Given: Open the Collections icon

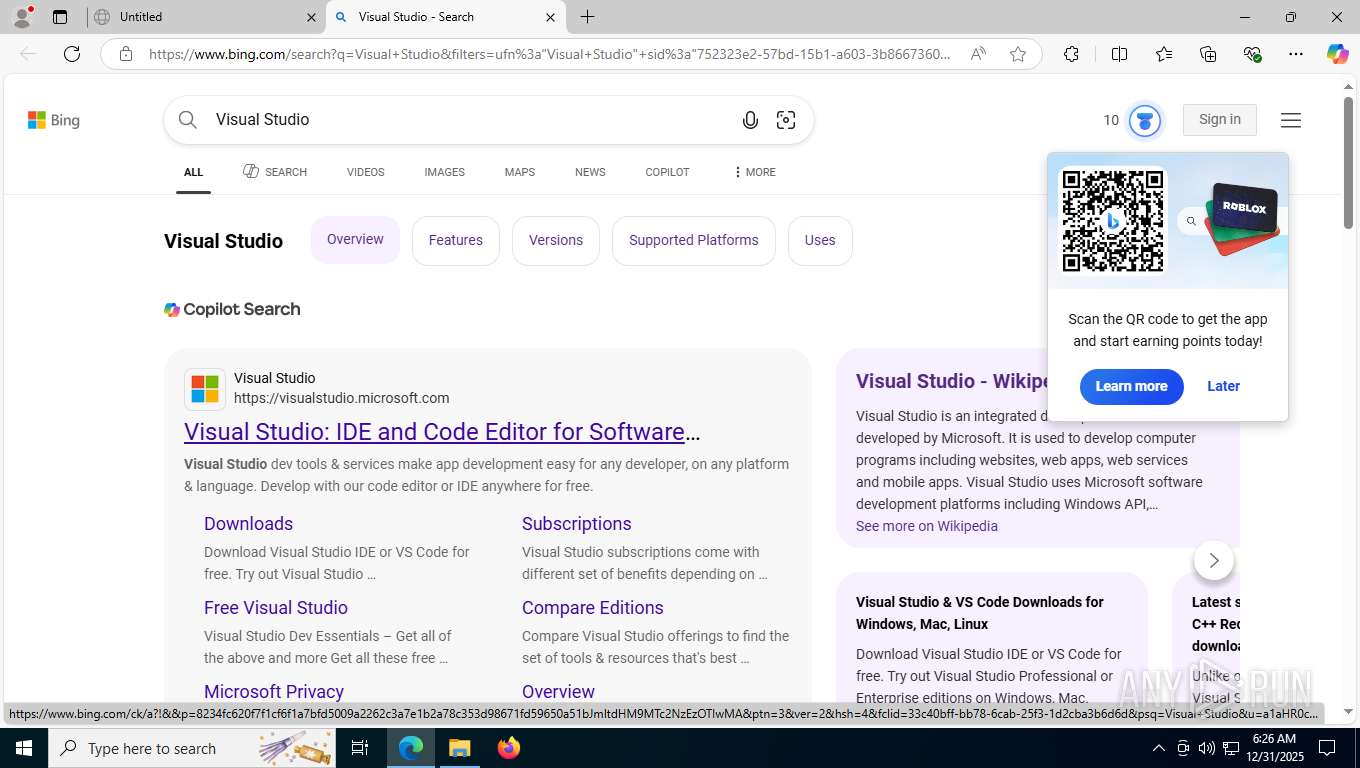Looking at the screenshot, I should (x=1208, y=54).
